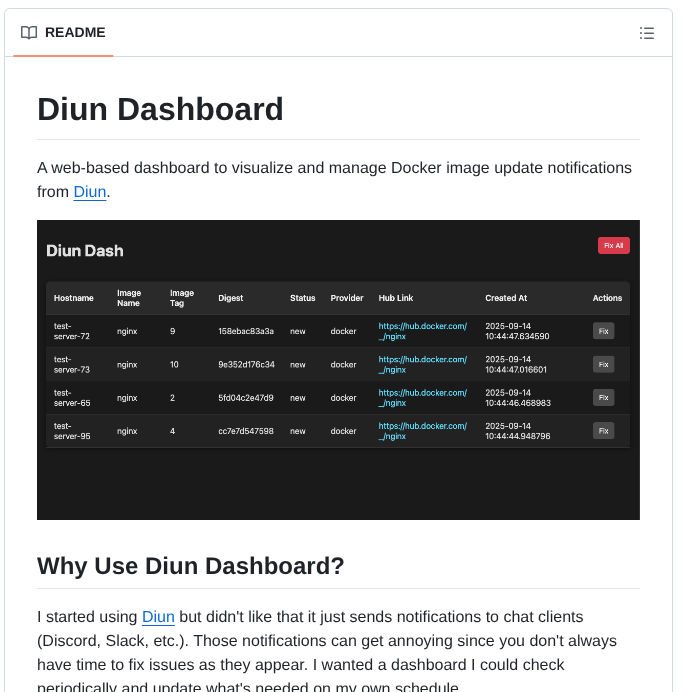Click the Digest column header
The width and height of the screenshot is (686, 692).
tap(230, 298)
